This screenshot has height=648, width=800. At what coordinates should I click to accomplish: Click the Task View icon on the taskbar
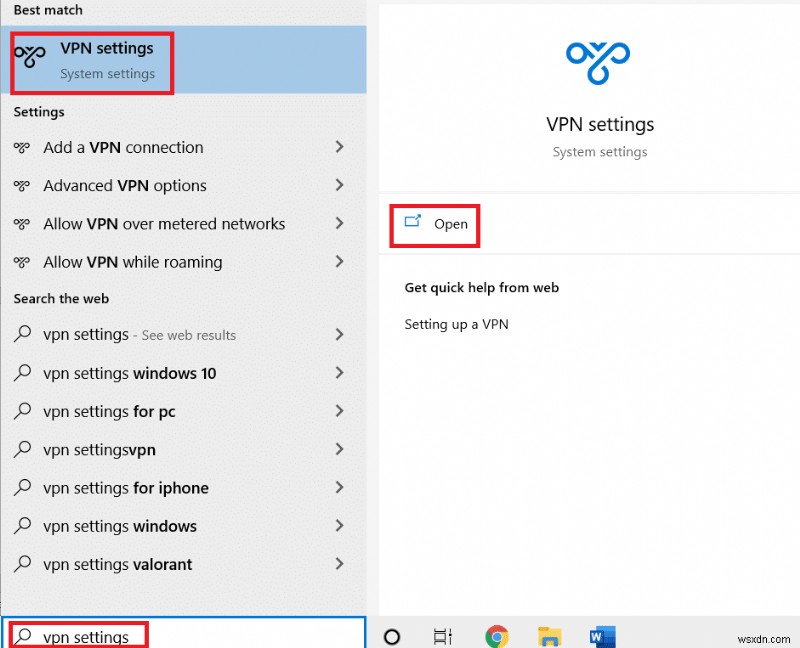tap(443, 636)
